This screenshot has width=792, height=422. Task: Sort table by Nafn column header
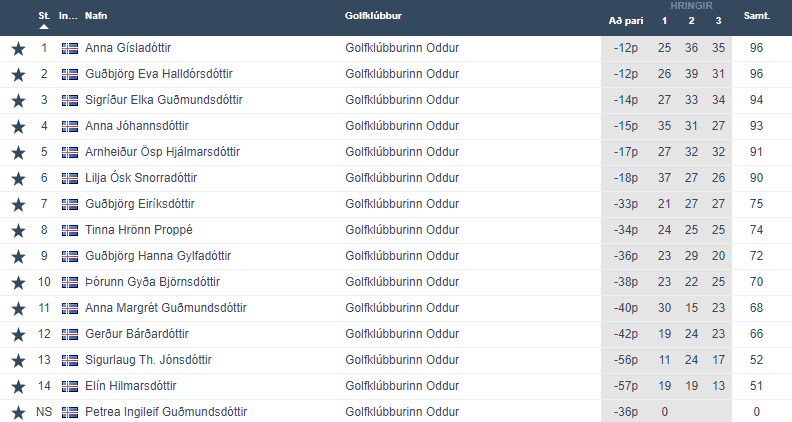click(x=96, y=16)
